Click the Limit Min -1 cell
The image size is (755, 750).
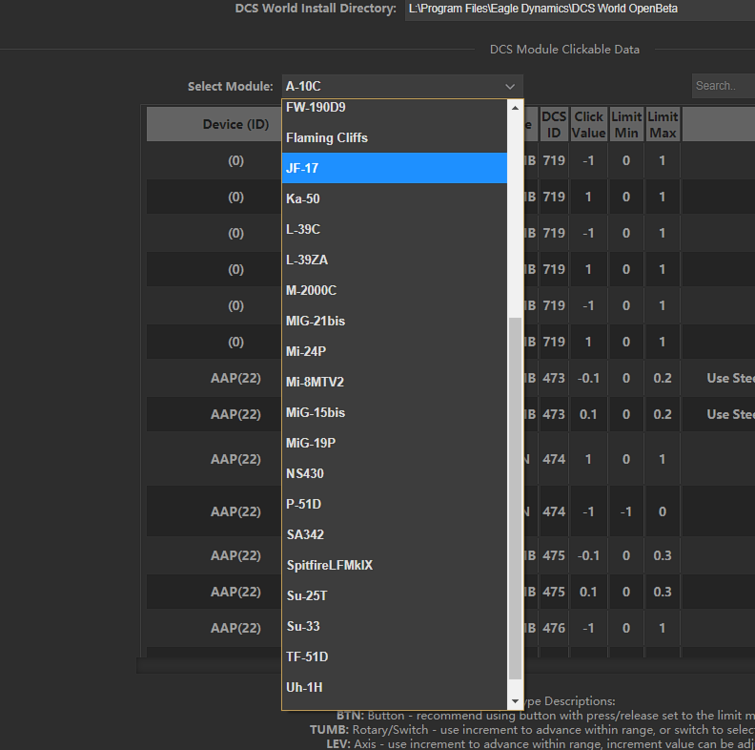[x=626, y=511]
